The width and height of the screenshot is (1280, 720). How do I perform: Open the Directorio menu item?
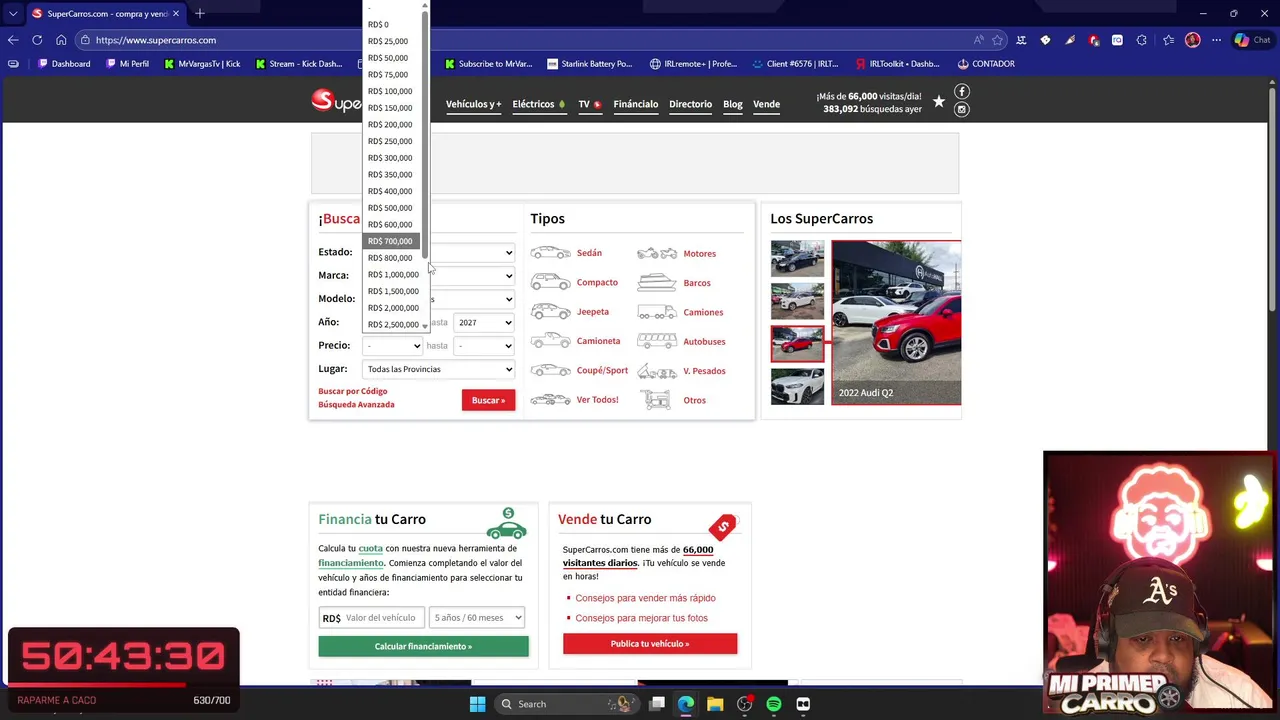coord(690,104)
